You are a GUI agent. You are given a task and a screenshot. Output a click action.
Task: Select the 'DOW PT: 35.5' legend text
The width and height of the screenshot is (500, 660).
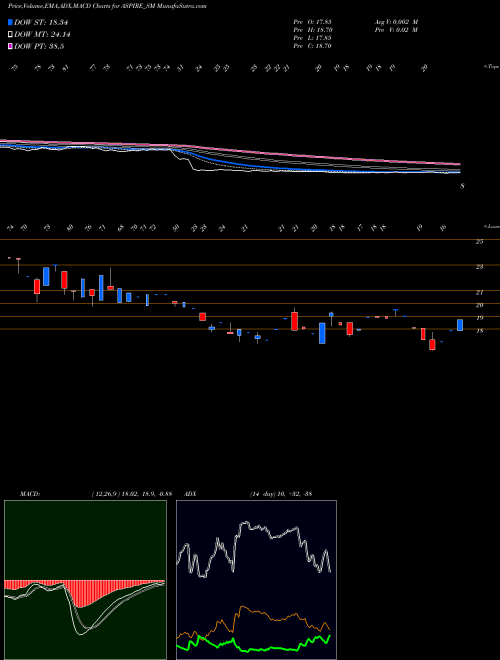tap(39, 46)
